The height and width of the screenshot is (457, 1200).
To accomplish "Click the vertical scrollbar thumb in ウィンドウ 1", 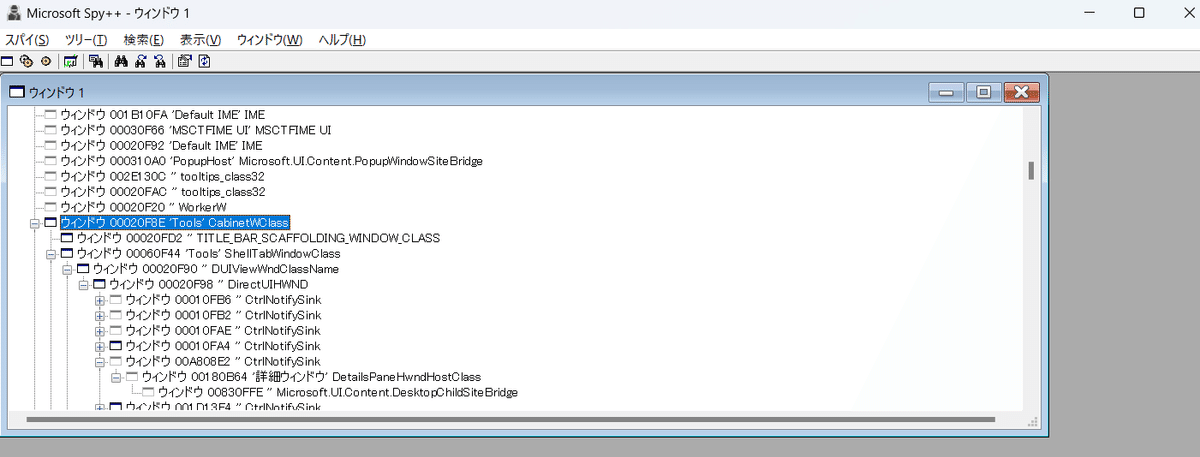I will [1030, 171].
